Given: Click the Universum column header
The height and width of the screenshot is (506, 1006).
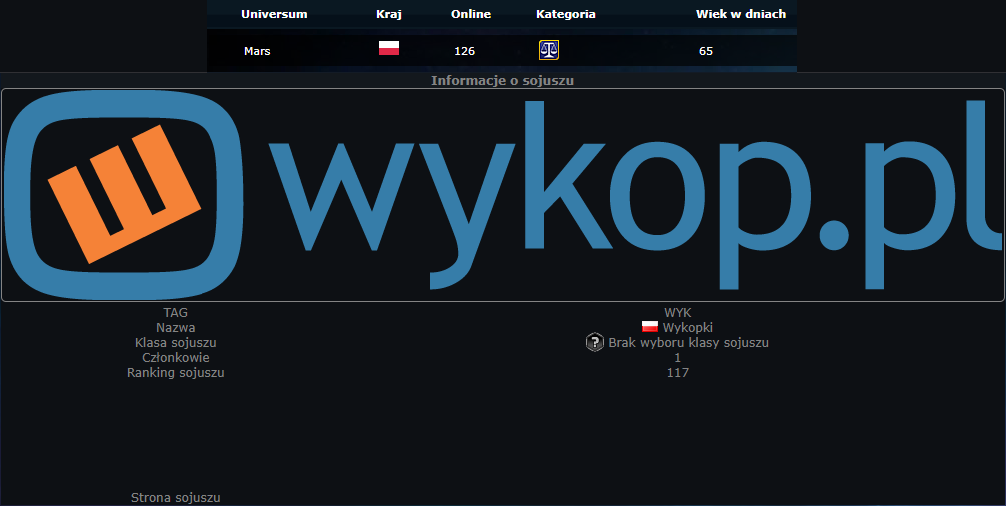Looking at the screenshot, I should pyautogui.click(x=274, y=14).
